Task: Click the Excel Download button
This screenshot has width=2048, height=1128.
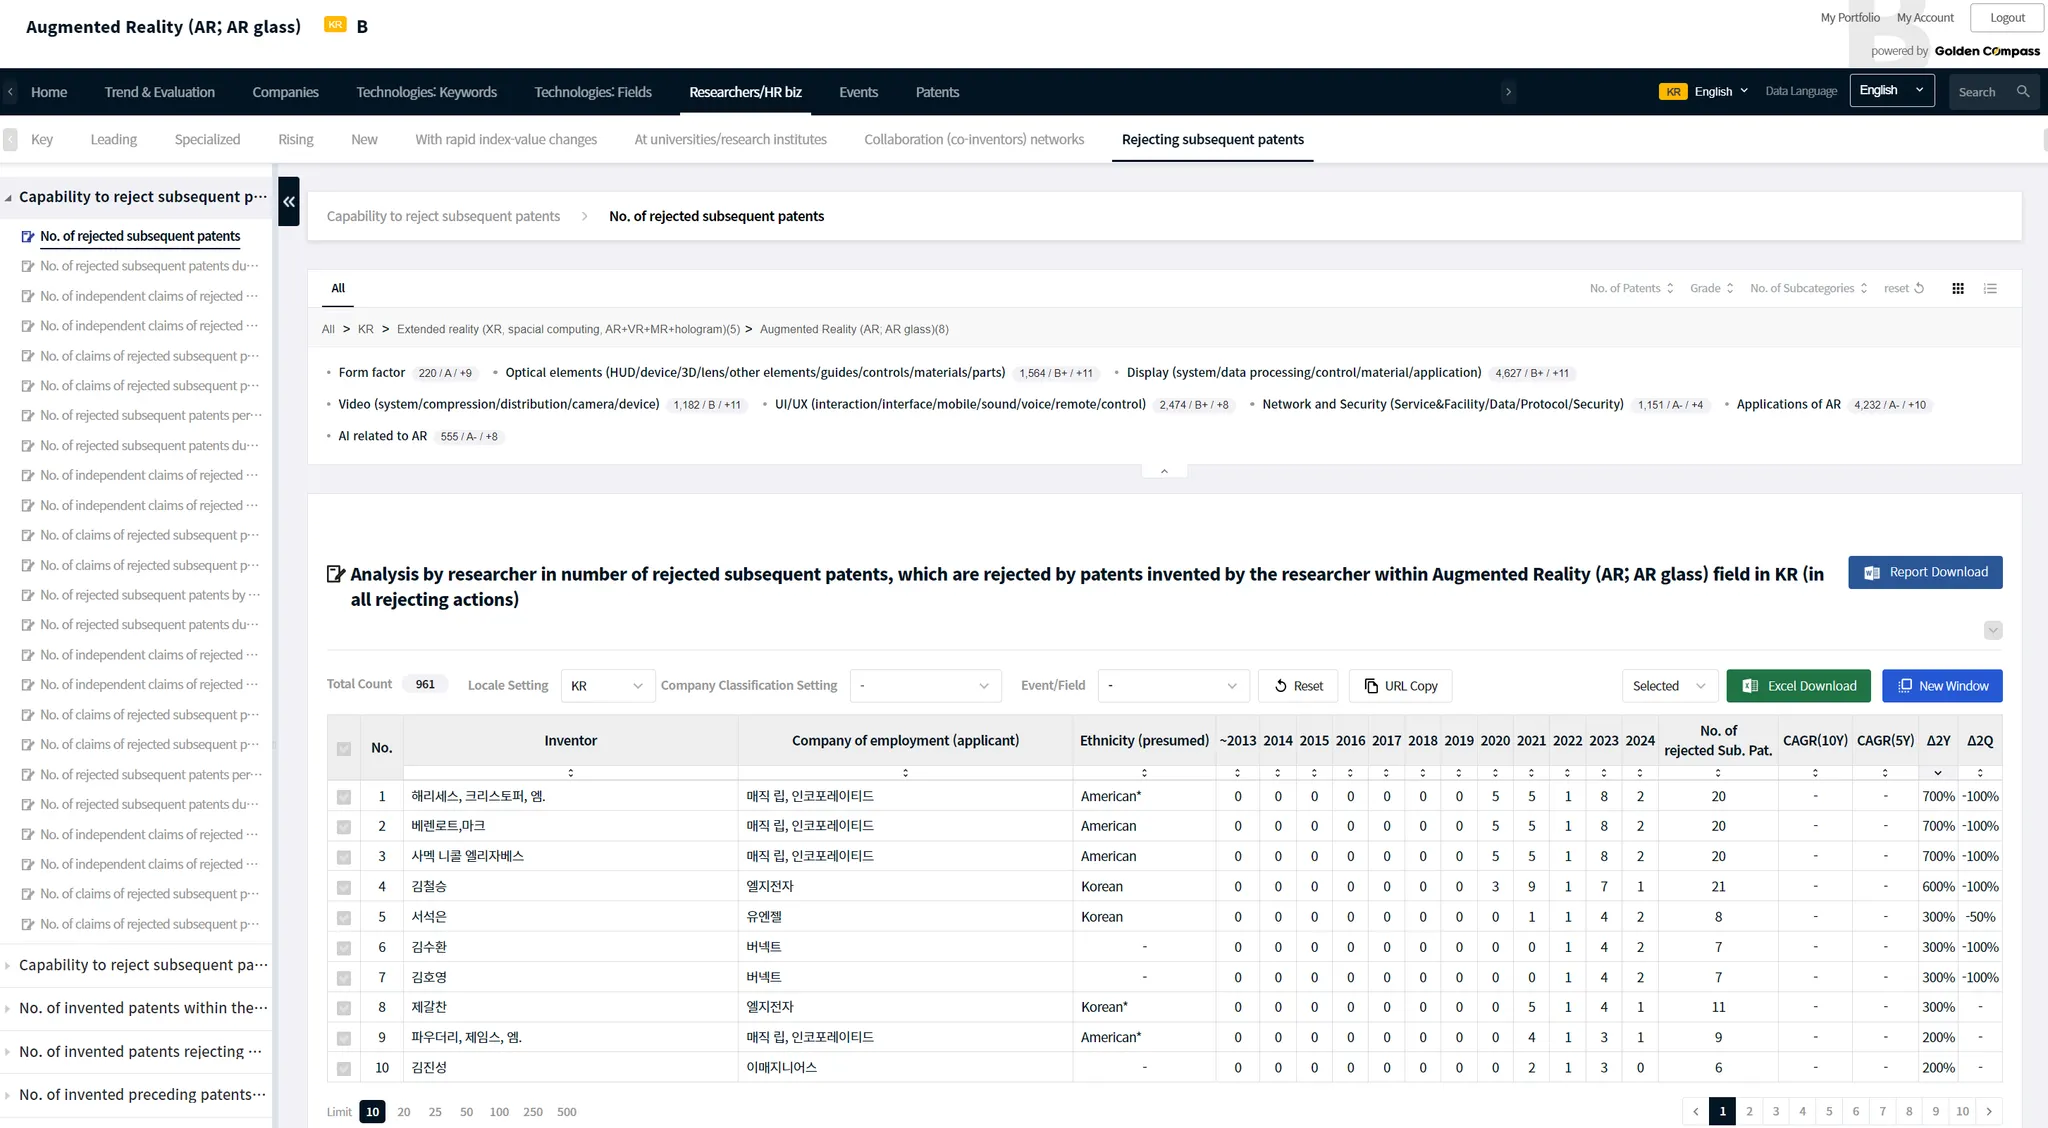Action: [x=1798, y=686]
